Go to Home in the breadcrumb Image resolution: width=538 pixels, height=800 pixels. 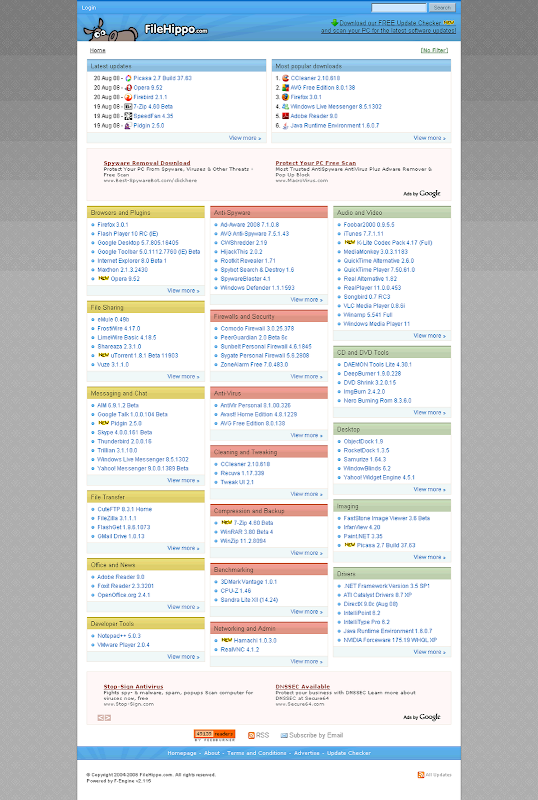pyautogui.click(x=97, y=50)
